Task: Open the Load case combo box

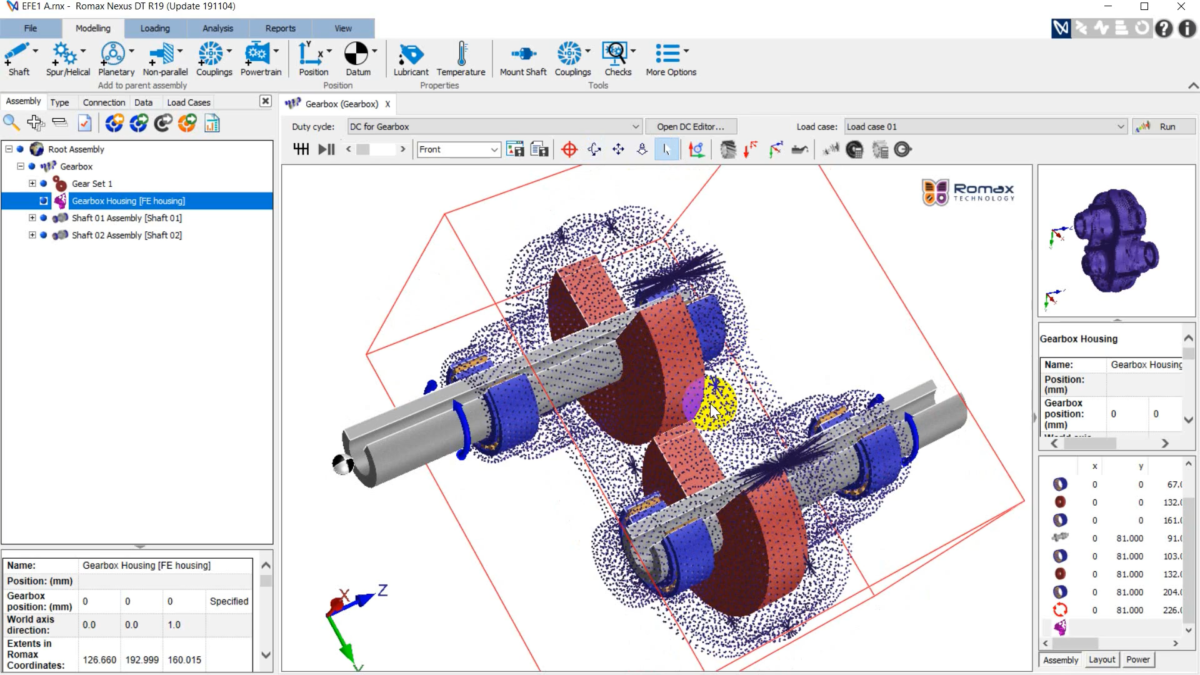Action: coord(985,127)
